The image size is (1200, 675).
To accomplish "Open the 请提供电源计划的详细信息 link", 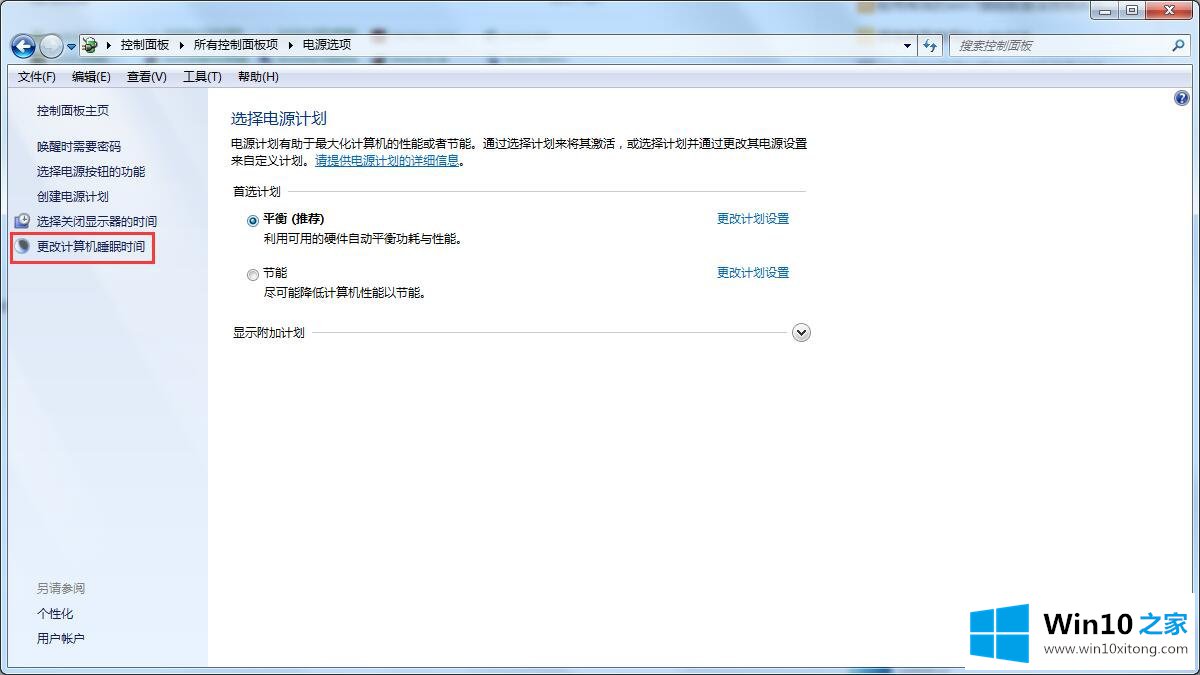I will pos(387,160).
